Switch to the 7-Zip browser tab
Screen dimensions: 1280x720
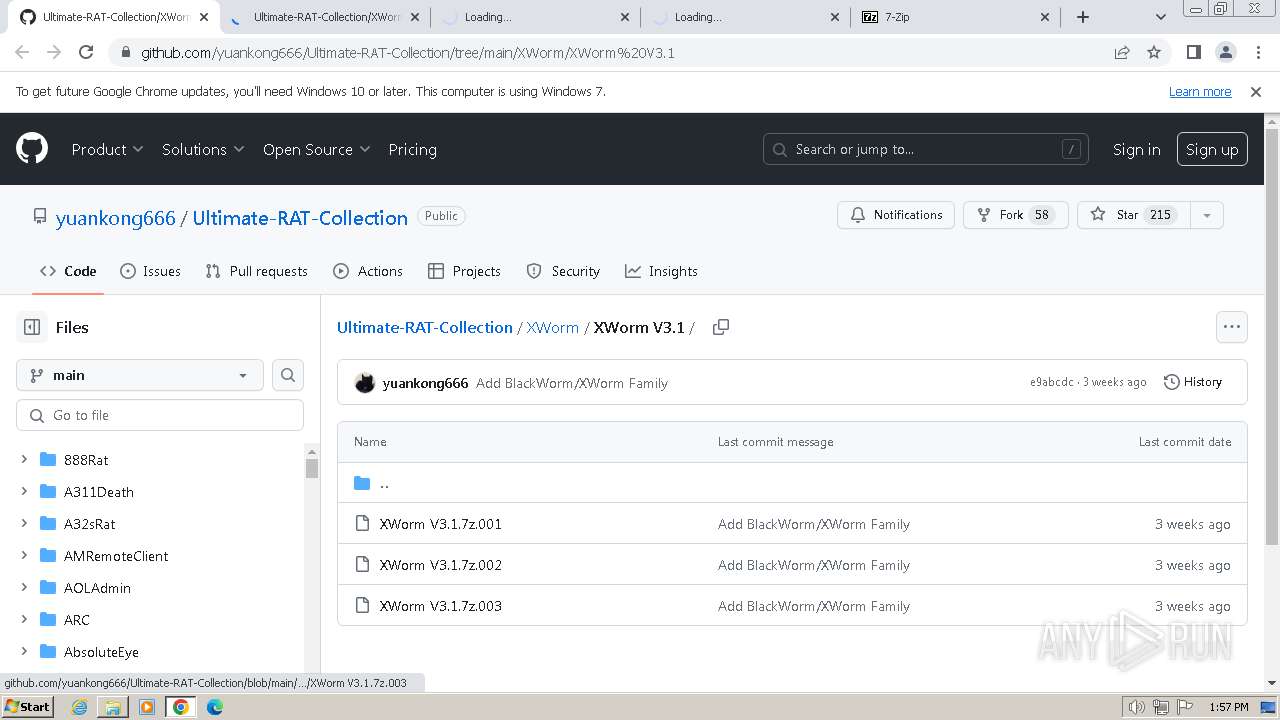click(956, 17)
